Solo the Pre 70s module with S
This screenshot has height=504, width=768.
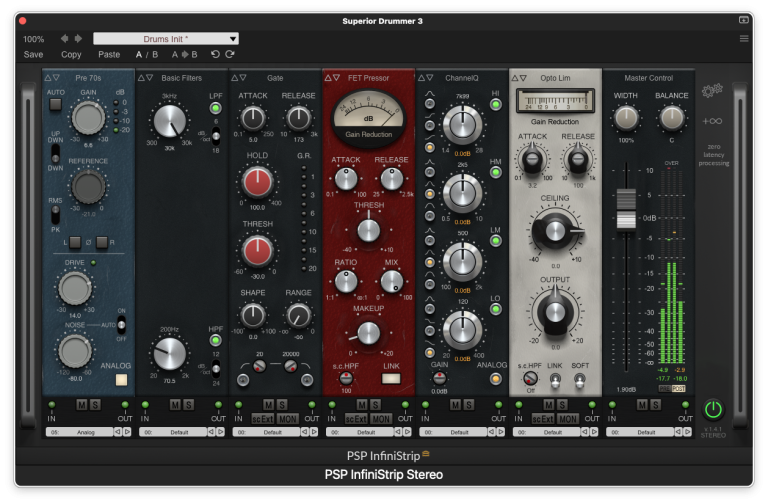coord(95,405)
